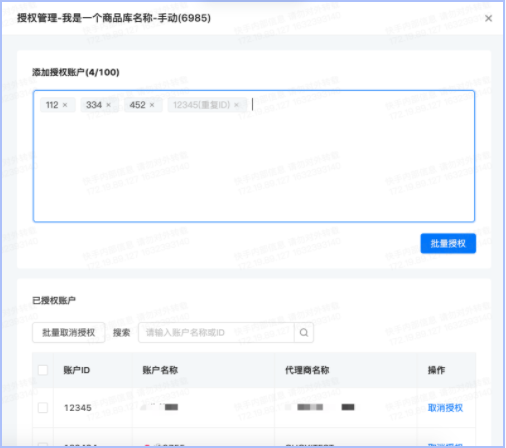The width and height of the screenshot is (506, 448).
Task: Remove tag 112 with its x icon
Action: click(65, 105)
